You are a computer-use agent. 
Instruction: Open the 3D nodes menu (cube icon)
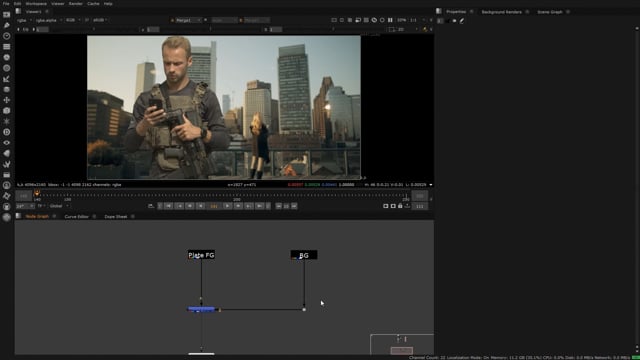click(x=7, y=111)
